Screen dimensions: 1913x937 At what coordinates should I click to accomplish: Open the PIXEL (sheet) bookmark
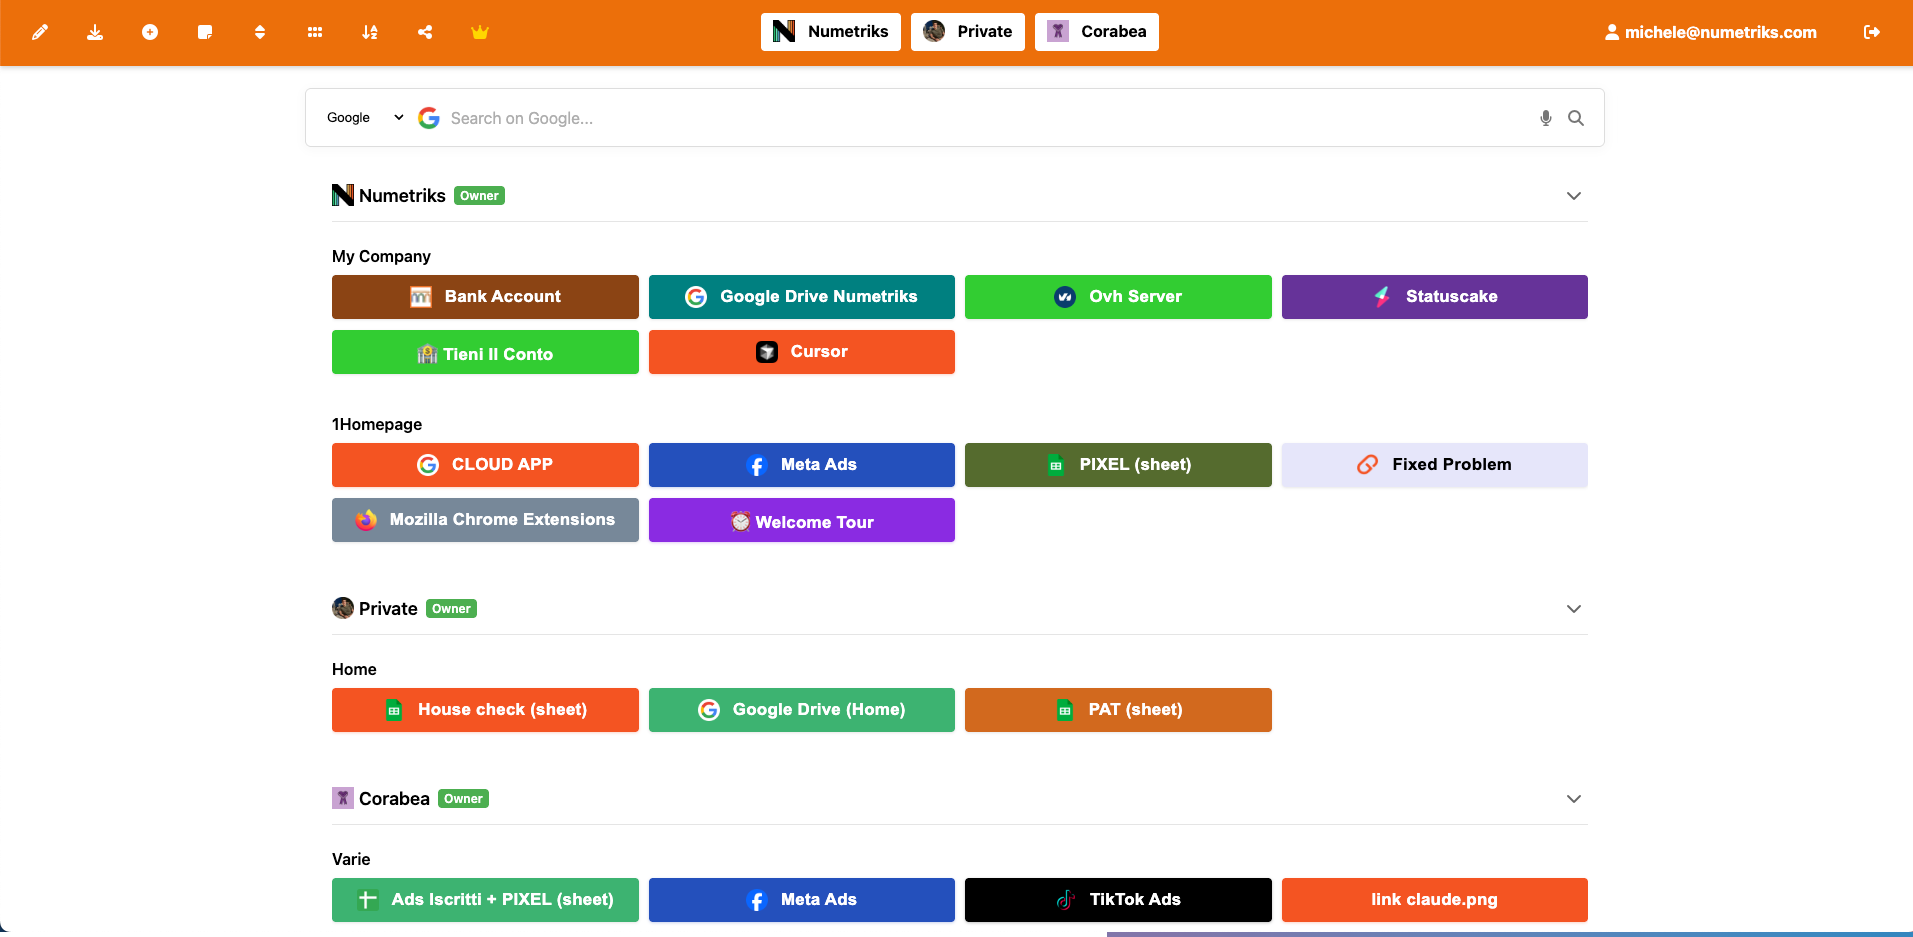(1118, 465)
